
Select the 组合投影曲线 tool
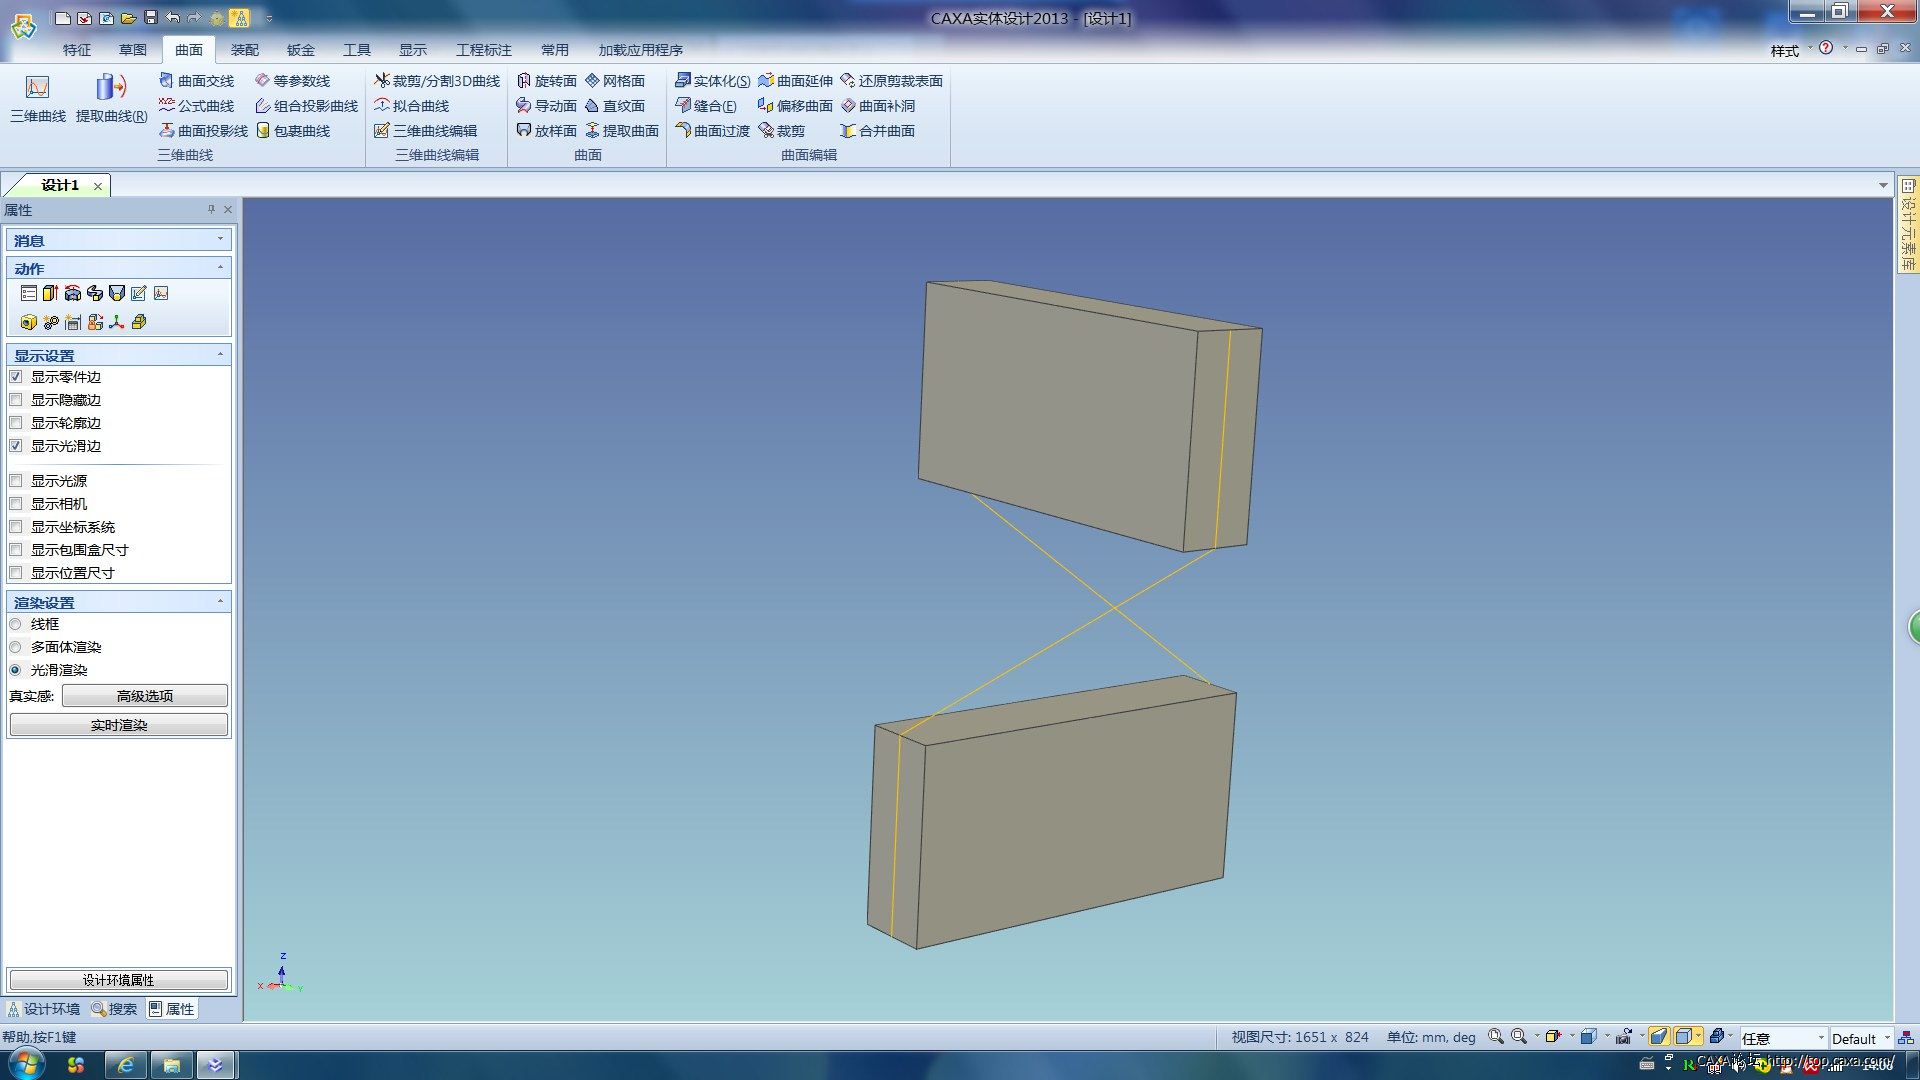coord(306,106)
